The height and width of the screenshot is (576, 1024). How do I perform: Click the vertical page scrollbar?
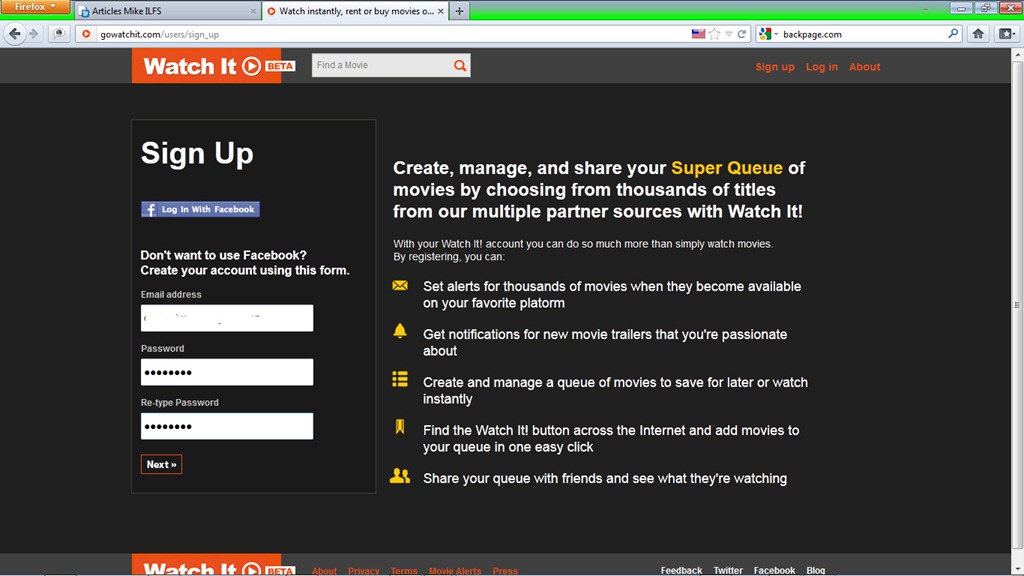point(1017,305)
